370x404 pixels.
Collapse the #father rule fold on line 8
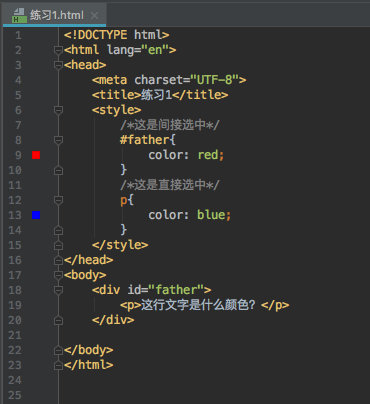tap(58, 140)
